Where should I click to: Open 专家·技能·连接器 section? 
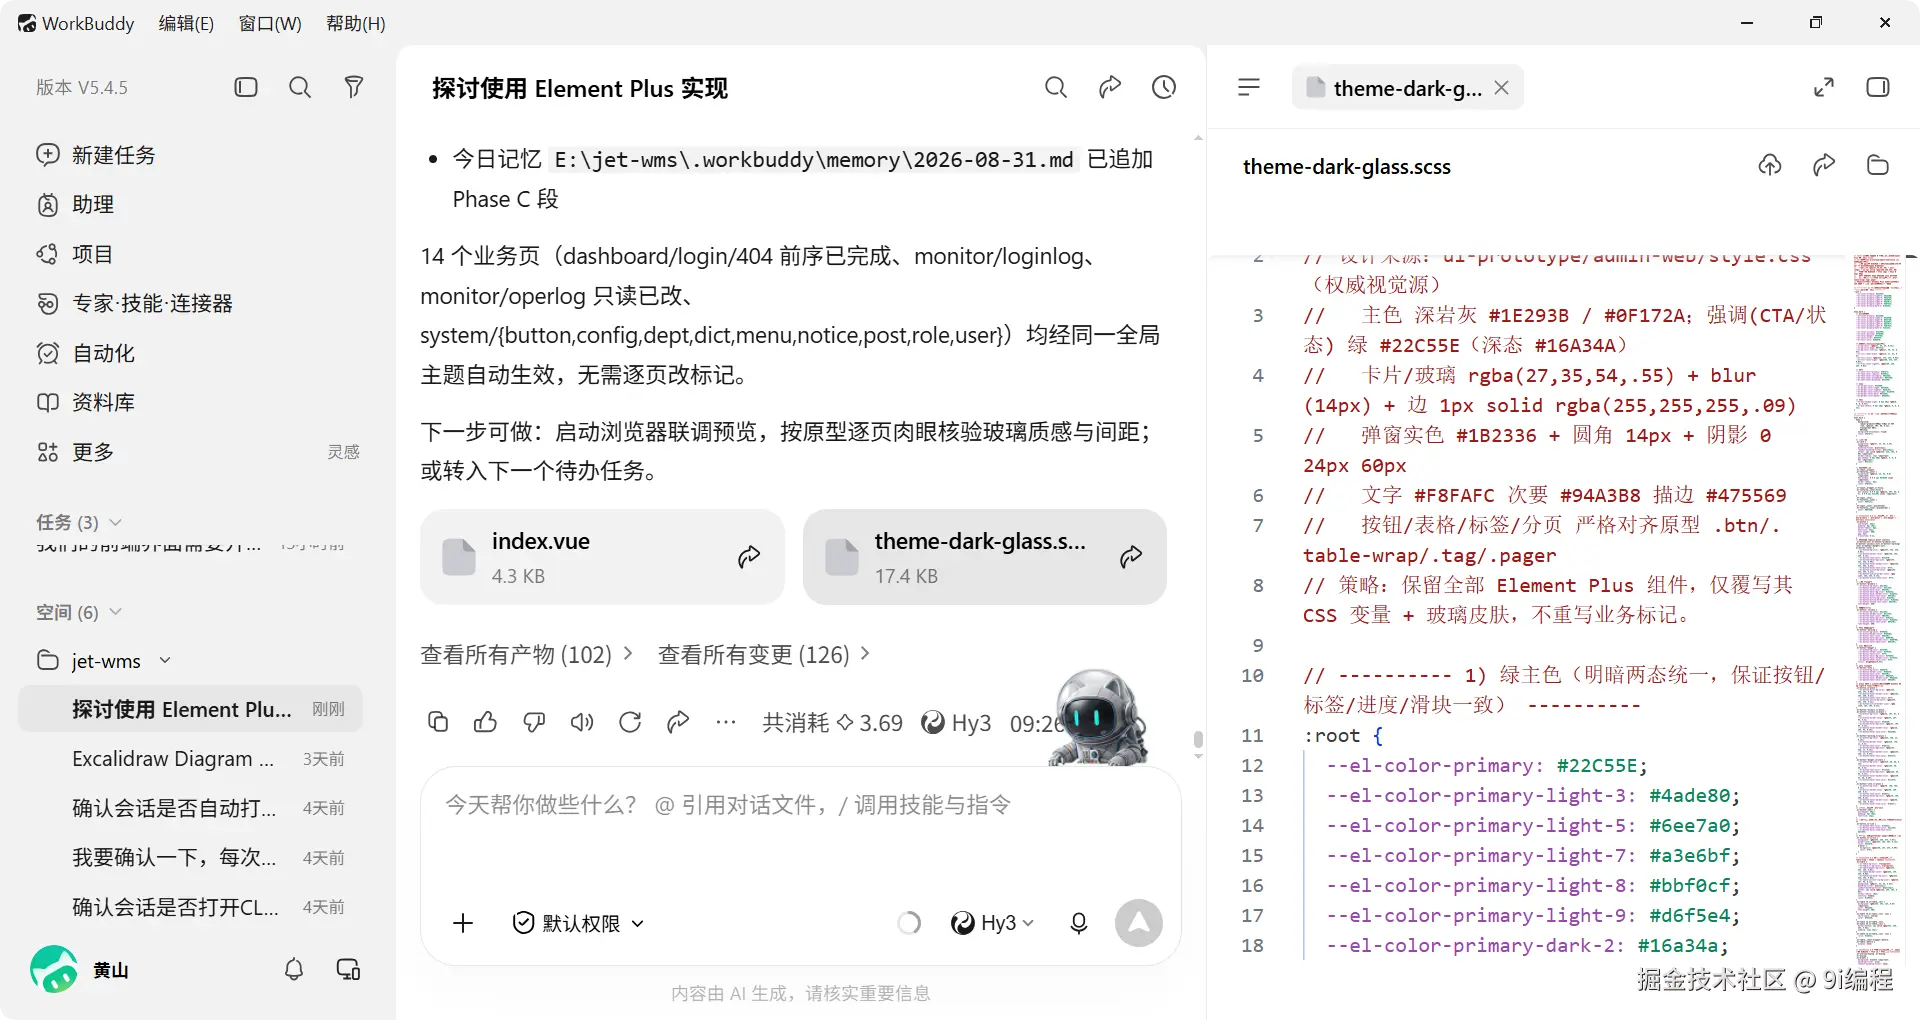tap(134, 303)
